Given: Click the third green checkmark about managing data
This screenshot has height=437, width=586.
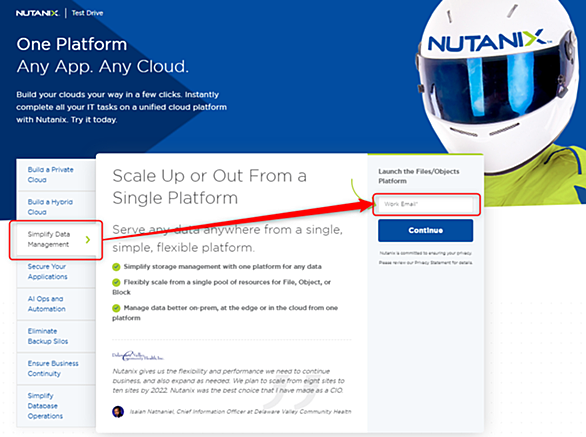Looking at the screenshot, I should [116, 308].
